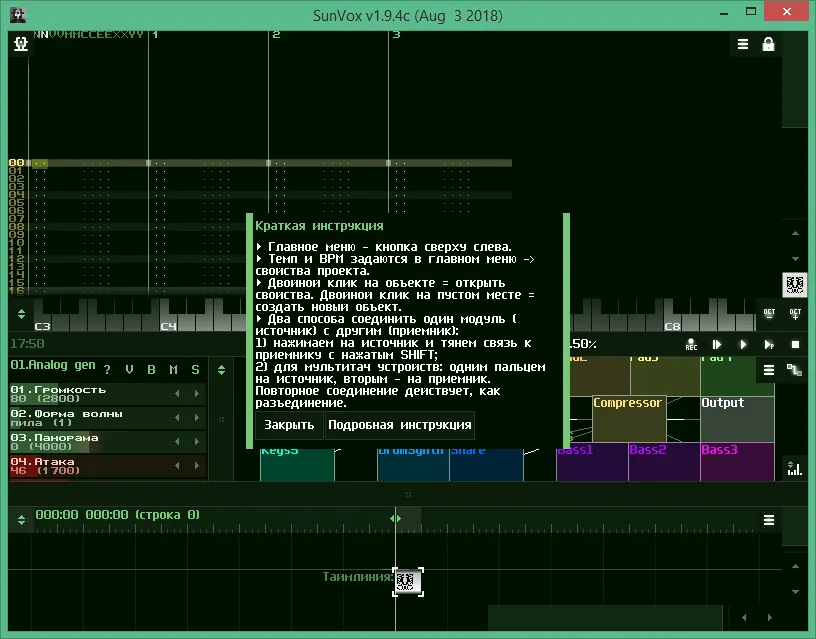Expand the module controller panel arrows

tap(222, 370)
